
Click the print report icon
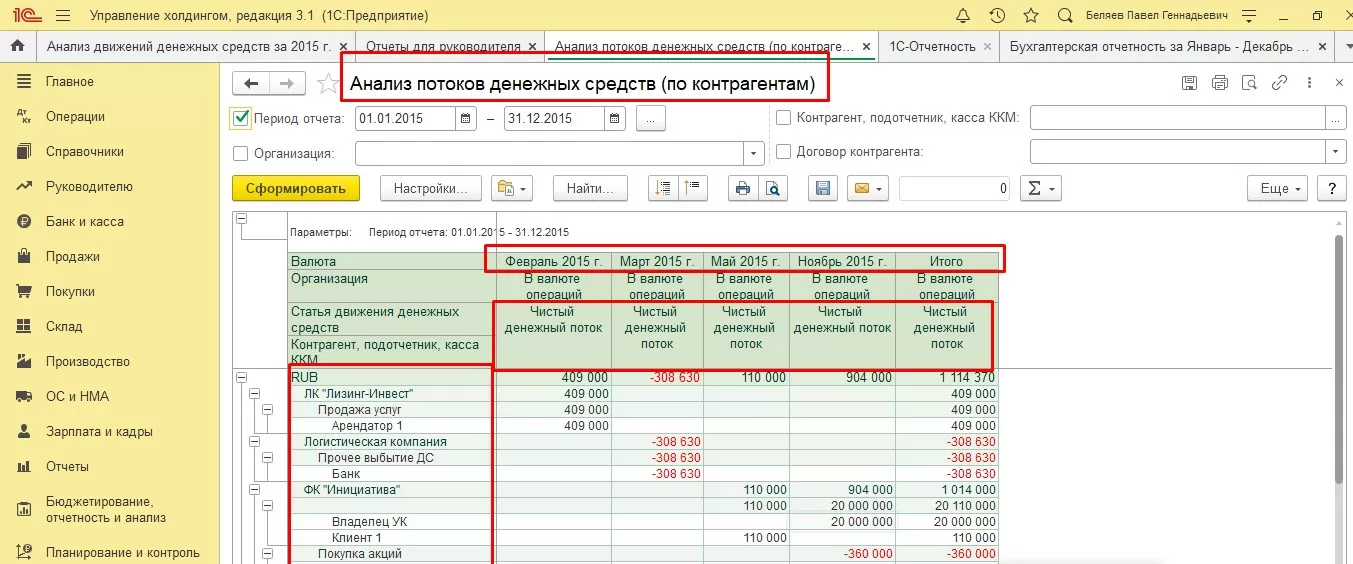[x=742, y=188]
